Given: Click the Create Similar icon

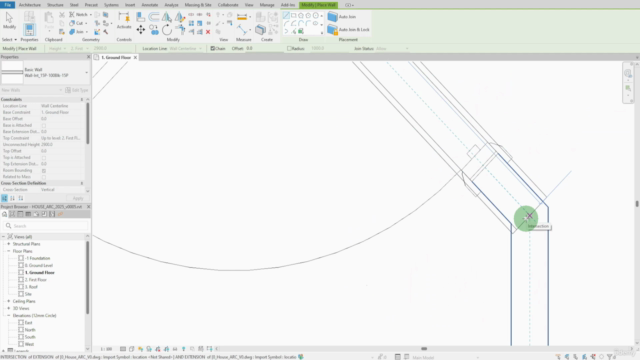Looking at the screenshot, I should click(x=260, y=30).
